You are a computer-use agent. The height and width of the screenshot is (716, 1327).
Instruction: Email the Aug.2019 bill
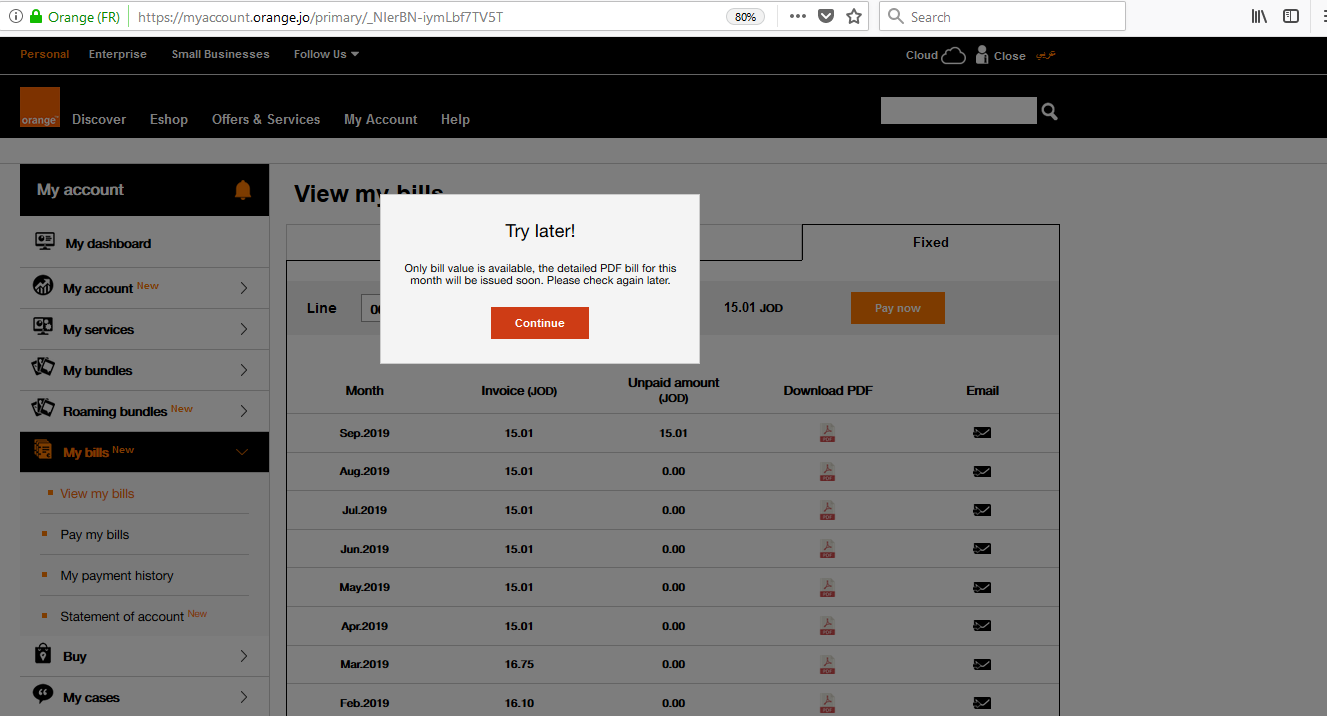pyautogui.click(x=982, y=471)
